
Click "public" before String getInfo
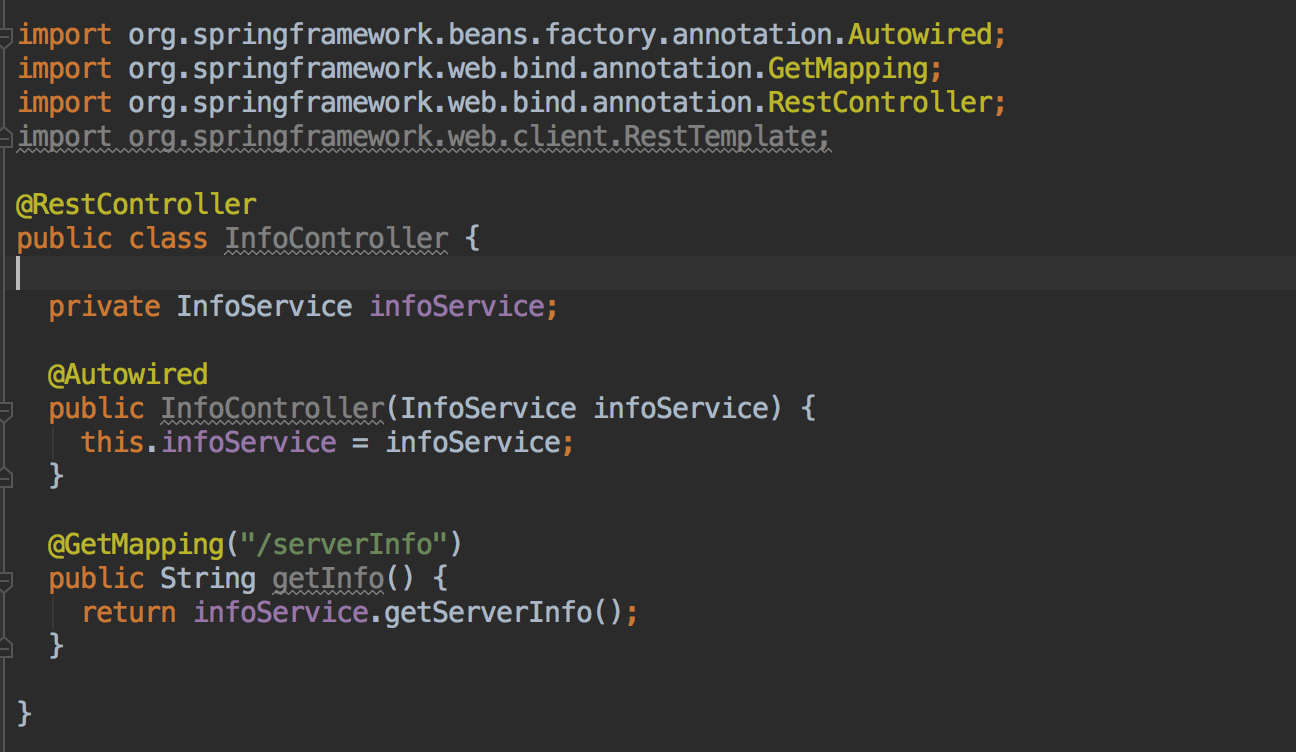[x=96, y=579]
